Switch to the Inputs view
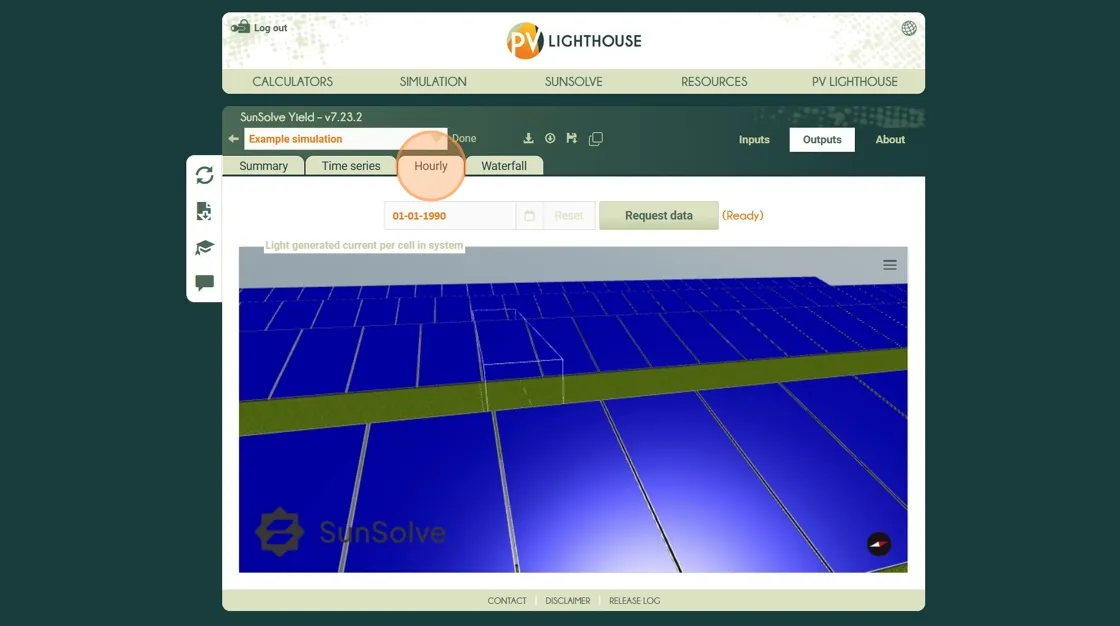Viewport: 1120px width, 626px height. pyautogui.click(x=754, y=140)
